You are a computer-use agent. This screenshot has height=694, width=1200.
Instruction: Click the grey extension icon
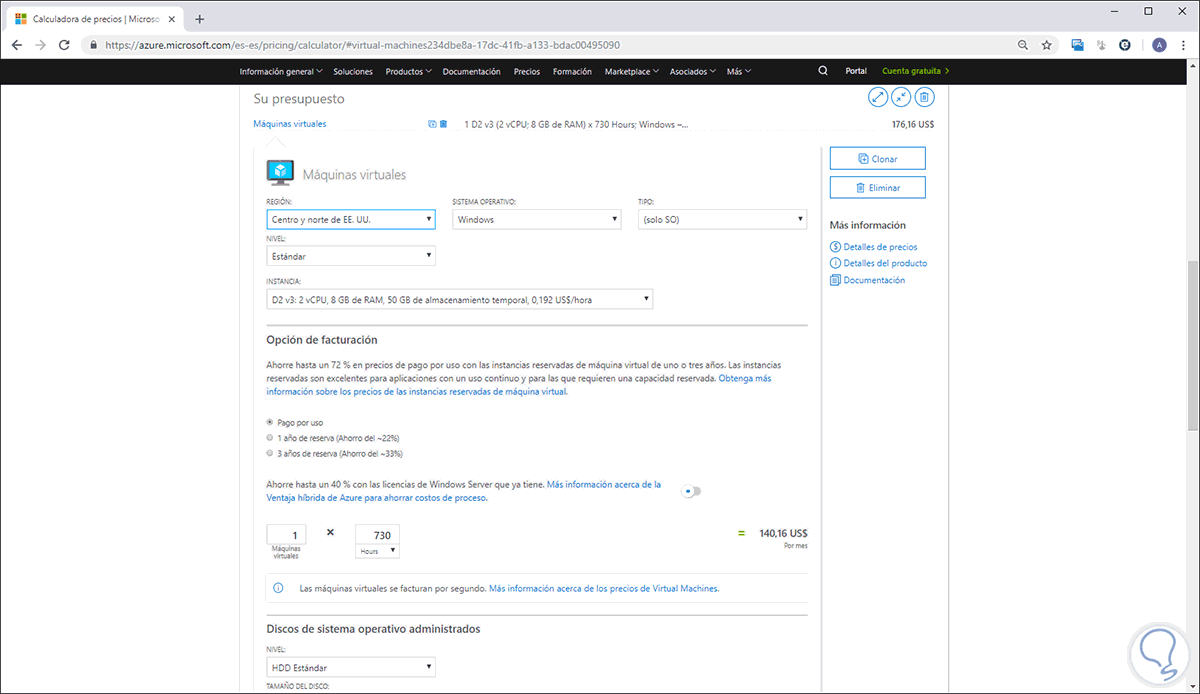(1101, 45)
